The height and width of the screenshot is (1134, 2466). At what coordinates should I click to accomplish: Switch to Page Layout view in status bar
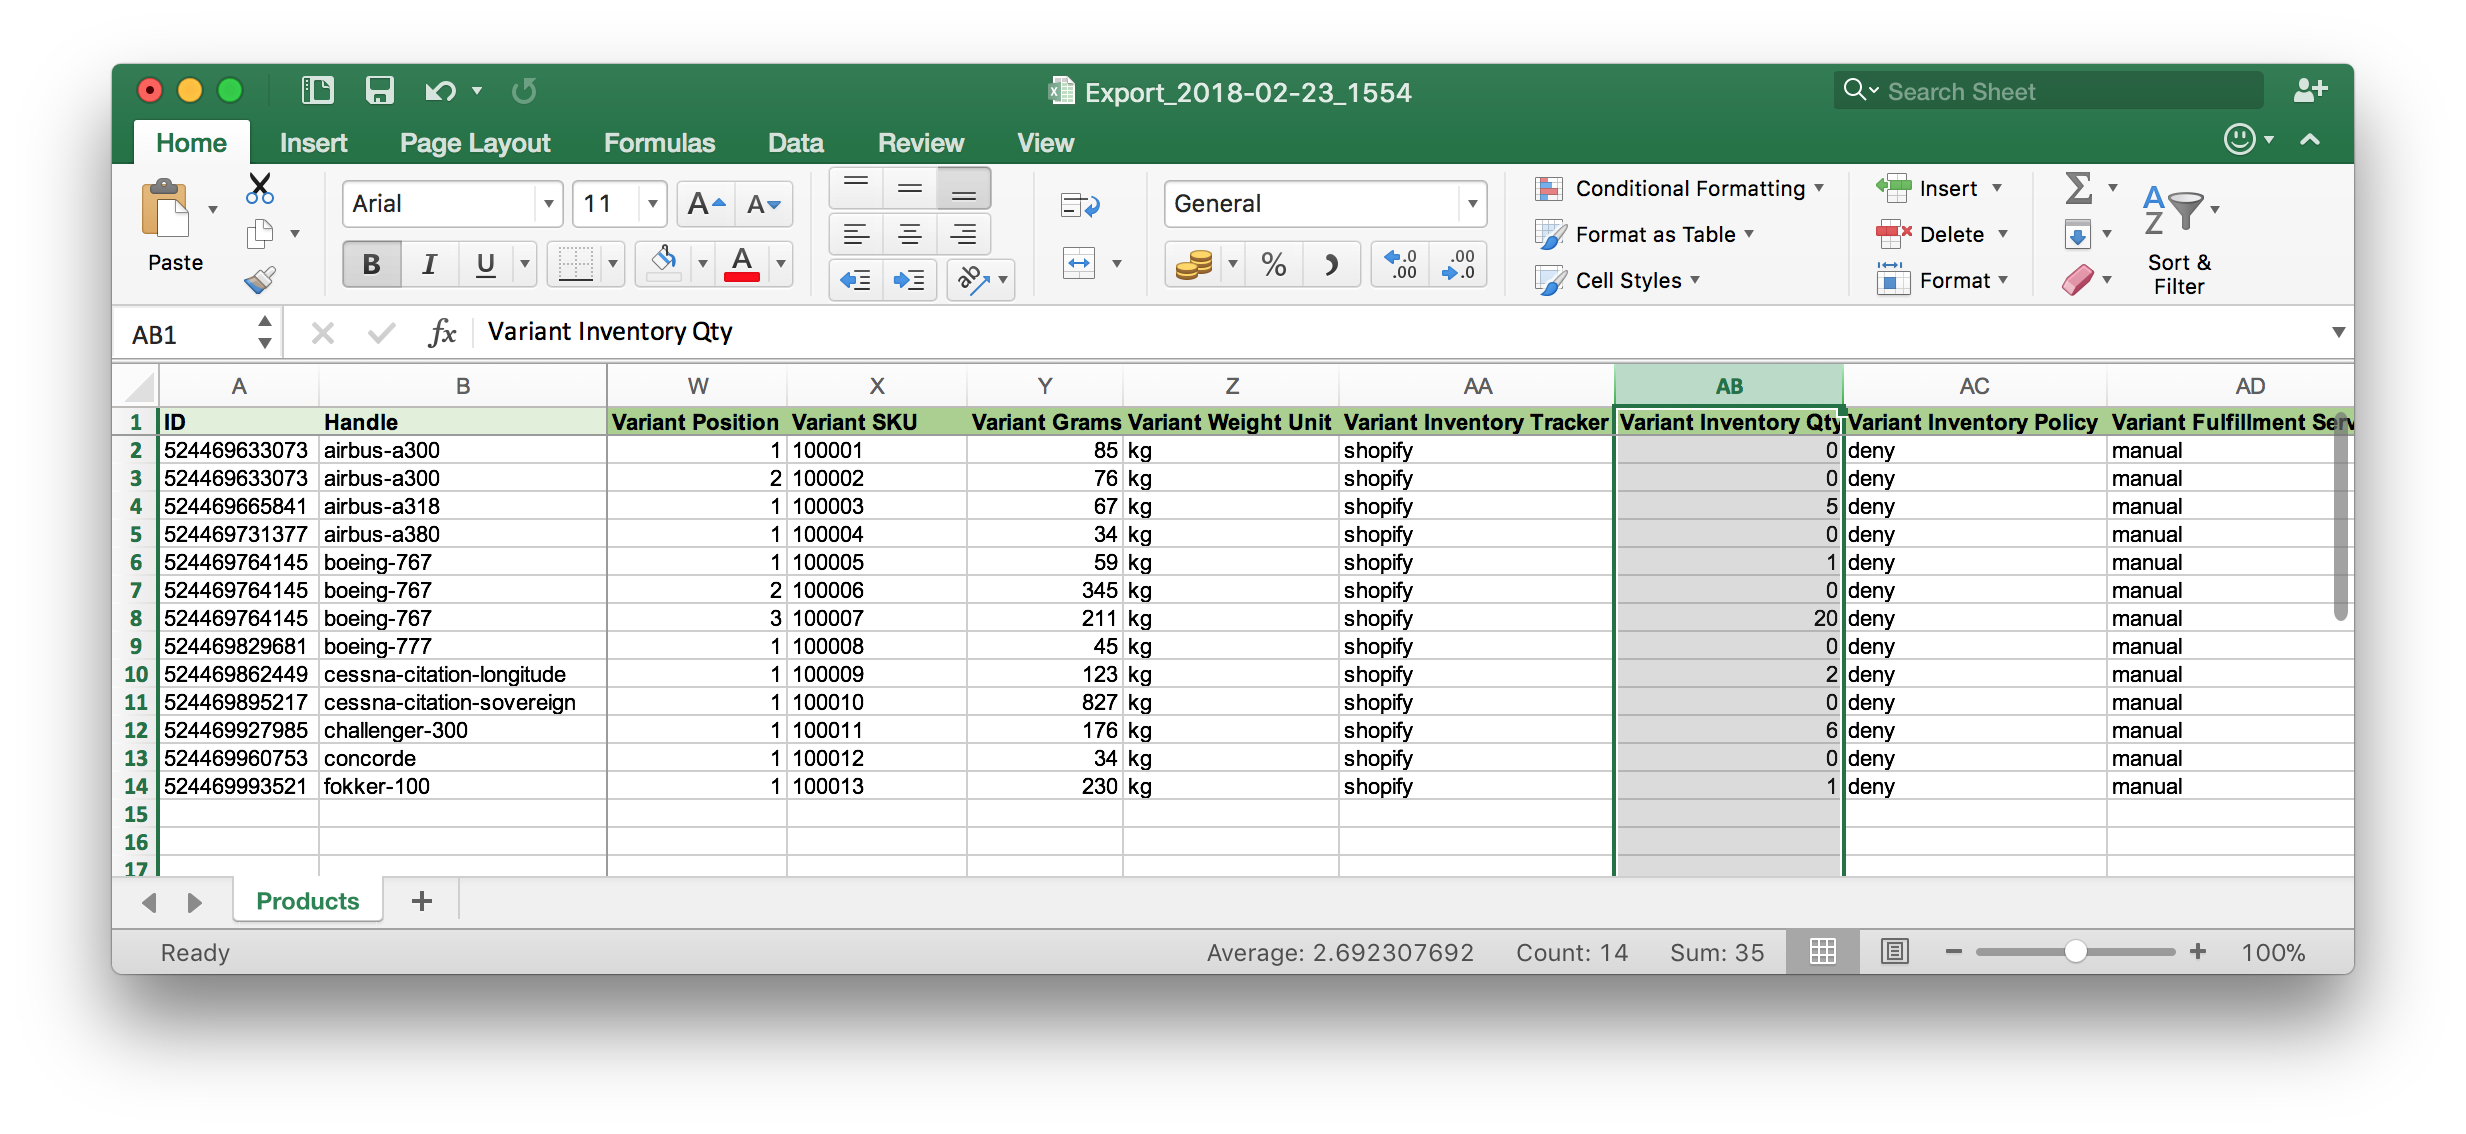(x=1894, y=951)
